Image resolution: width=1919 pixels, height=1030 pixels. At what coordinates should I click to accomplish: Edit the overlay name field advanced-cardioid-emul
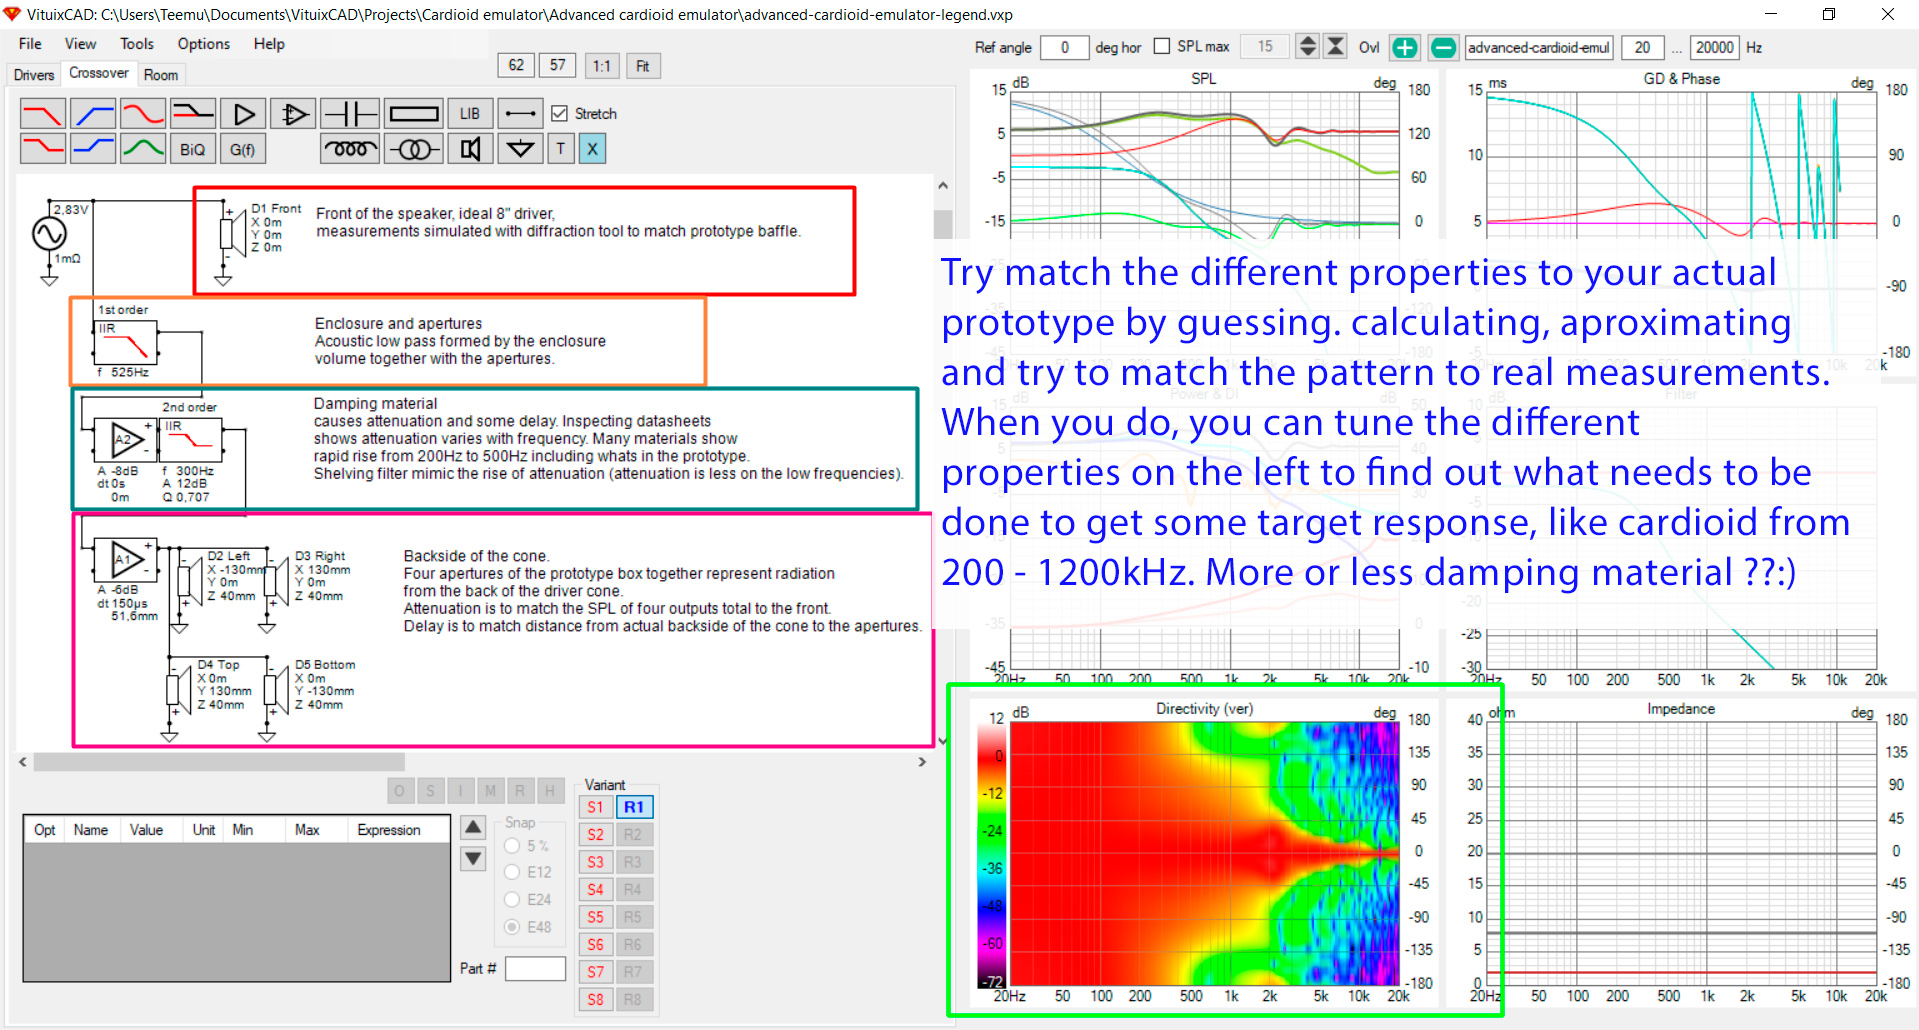click(x=1539, y=47)
